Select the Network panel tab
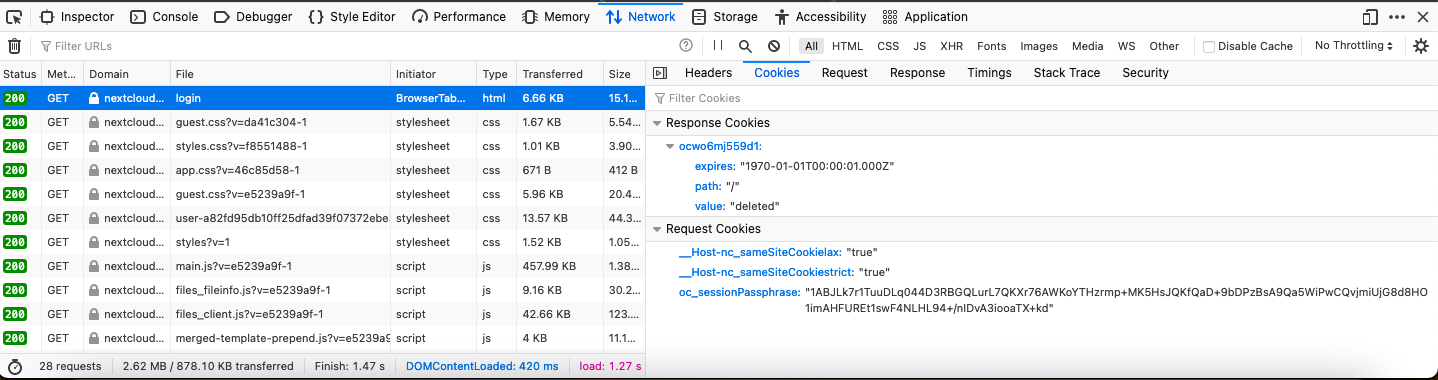The height and width of the screenshot is (380, 1438). click(641, 17)
